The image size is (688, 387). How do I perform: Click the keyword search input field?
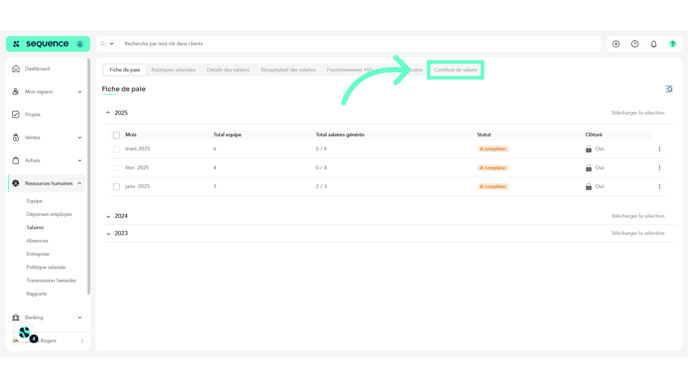360,44
